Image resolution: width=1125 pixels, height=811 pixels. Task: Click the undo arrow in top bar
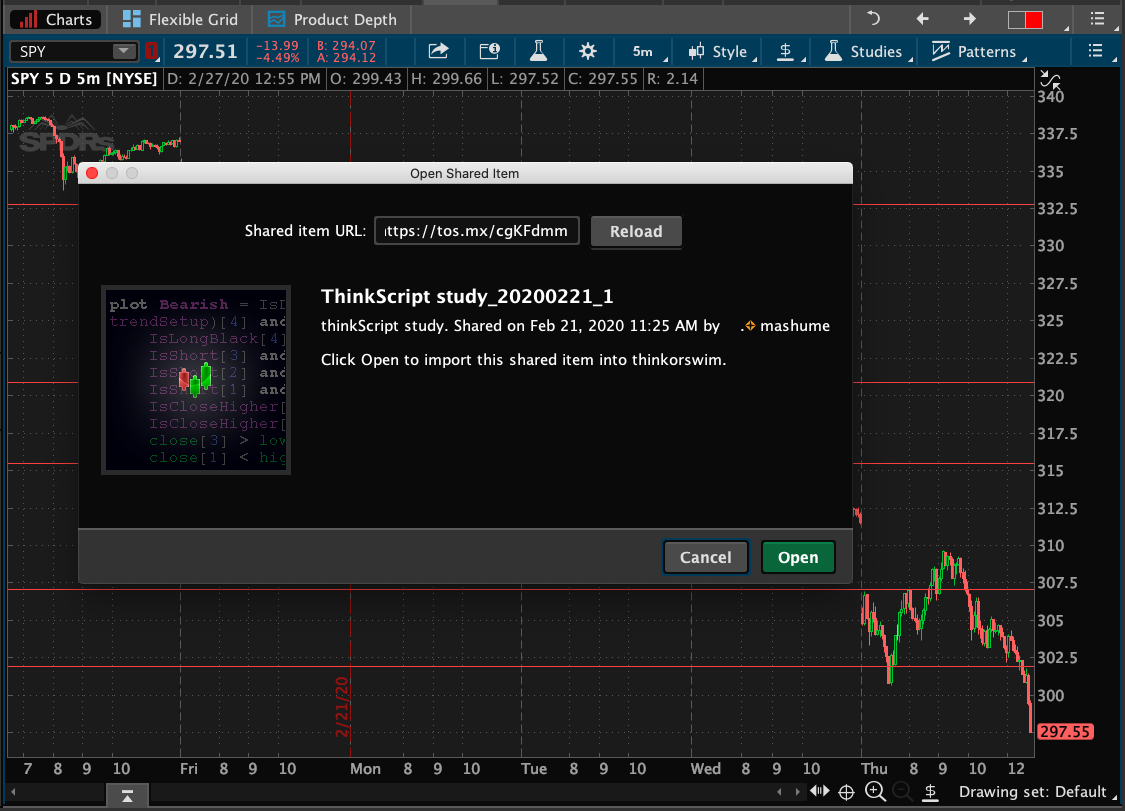(x=873, y=19)
